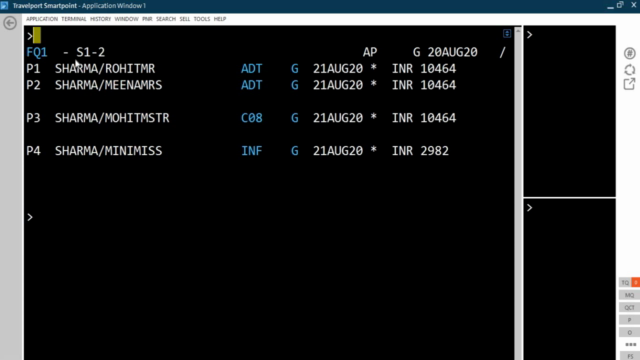The width and height of the screenshot is (640, 360).
Task: Open the TERMINAL menu
Action: coord(74,19)
